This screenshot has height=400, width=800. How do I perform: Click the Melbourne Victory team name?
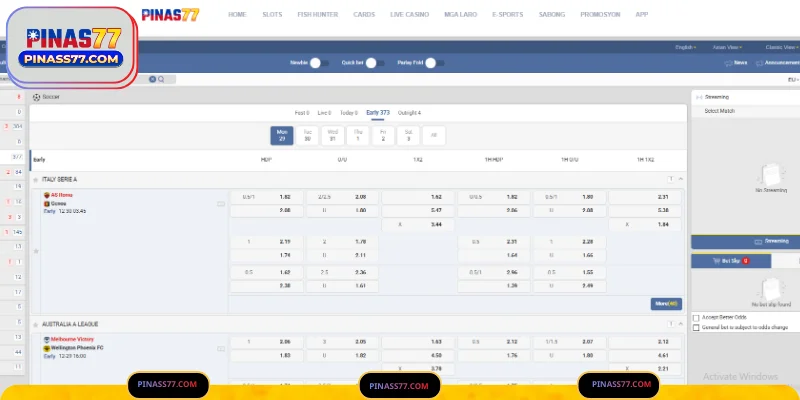point(72,340)
